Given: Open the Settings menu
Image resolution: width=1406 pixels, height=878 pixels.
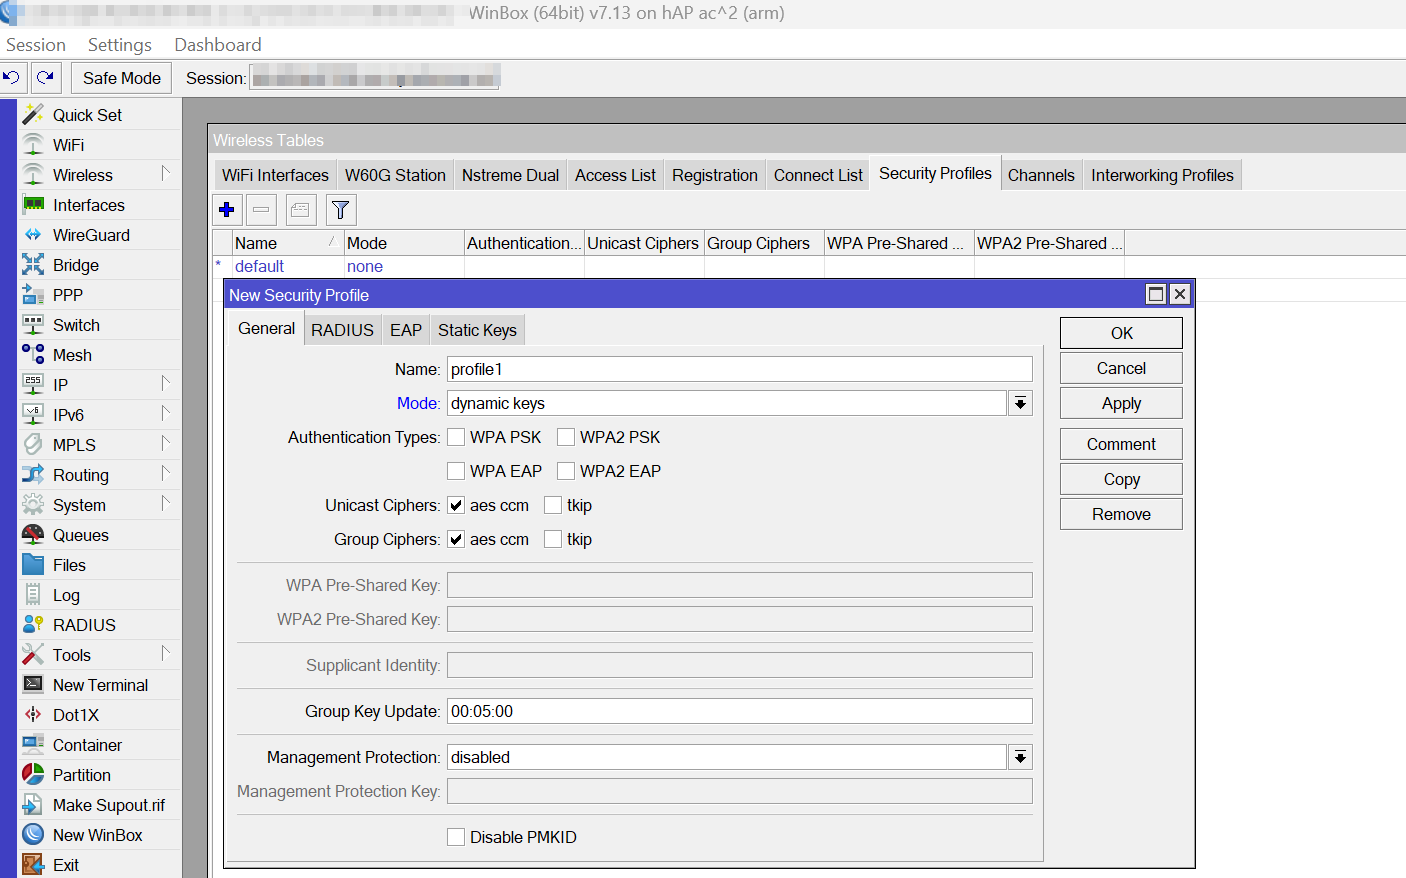Looking at the screenshot, I should 120,45.
